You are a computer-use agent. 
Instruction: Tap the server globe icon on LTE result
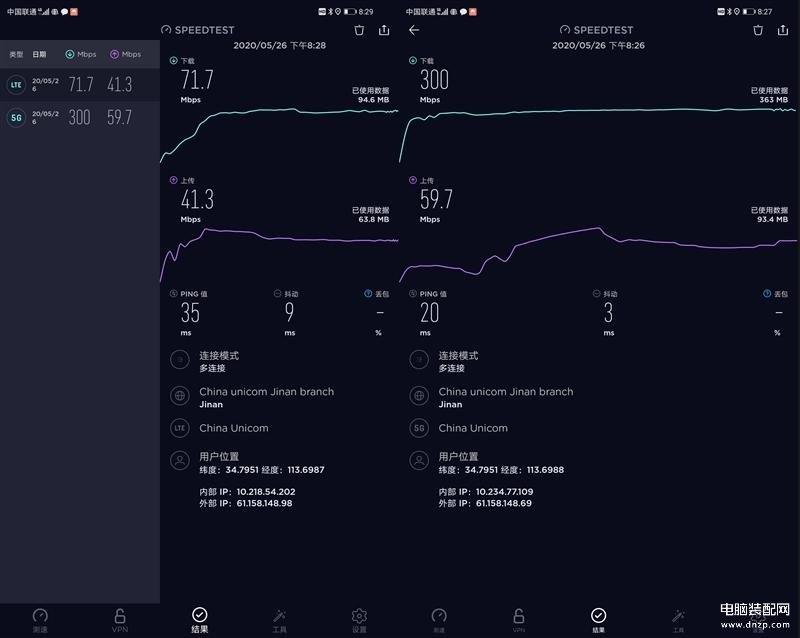[x=180, y=396]
